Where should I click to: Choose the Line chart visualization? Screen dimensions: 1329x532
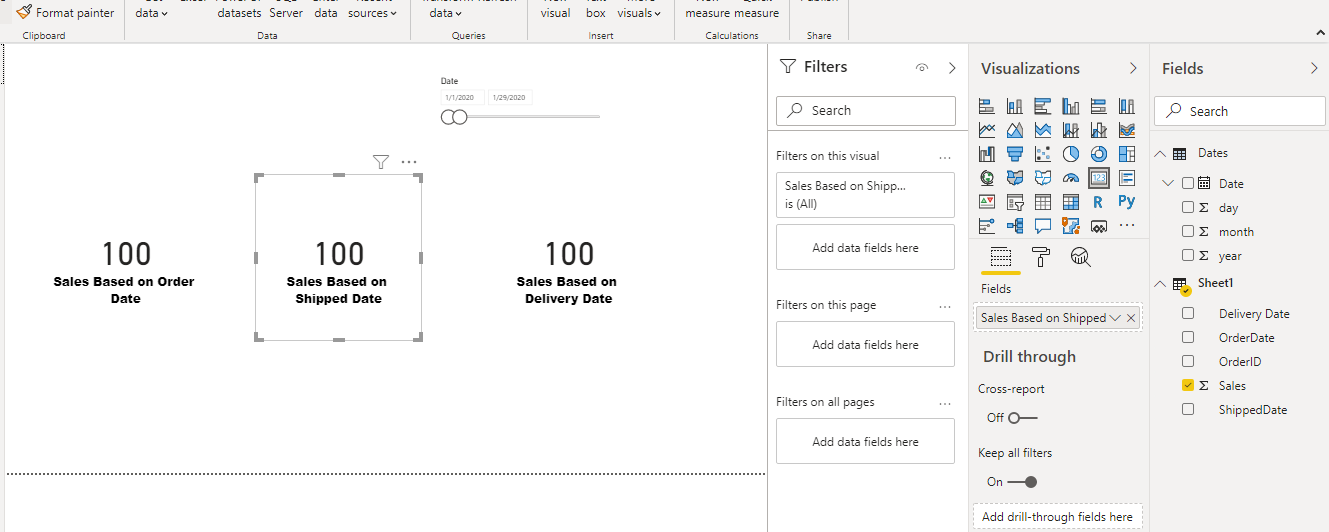click(x=987, y=130)
